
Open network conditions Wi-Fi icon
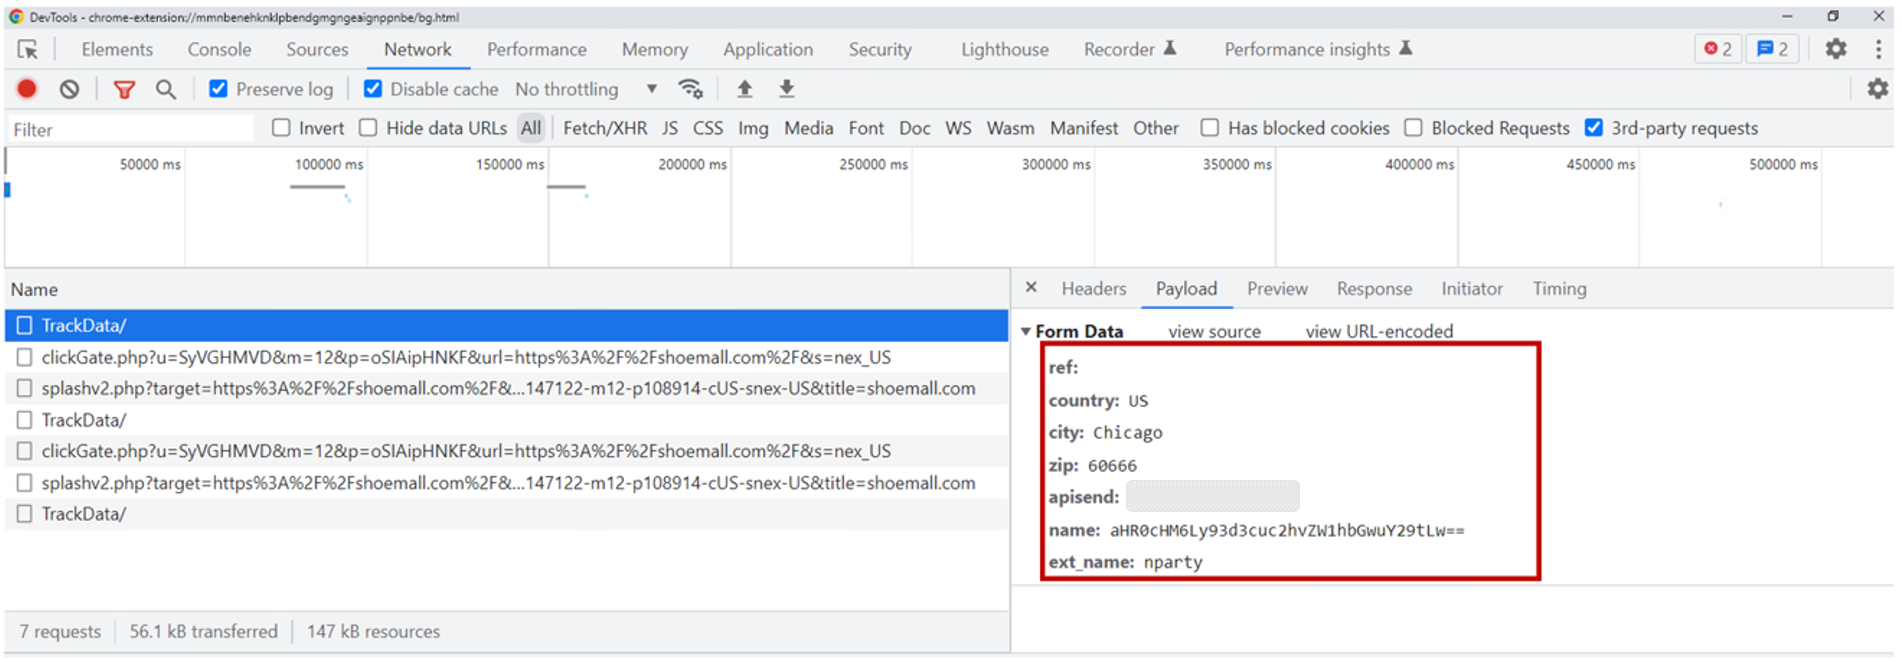690,89
